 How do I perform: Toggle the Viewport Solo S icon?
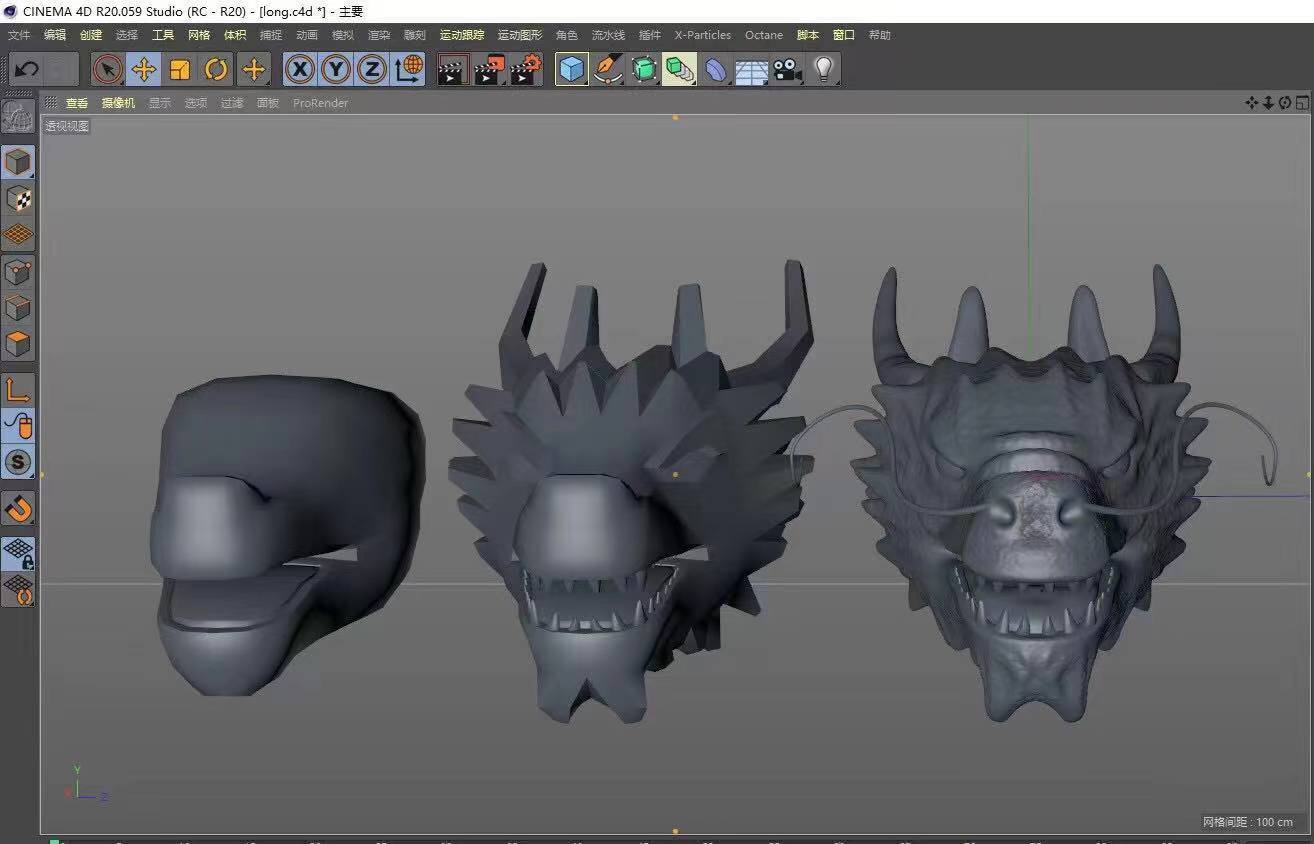[18, 462]
